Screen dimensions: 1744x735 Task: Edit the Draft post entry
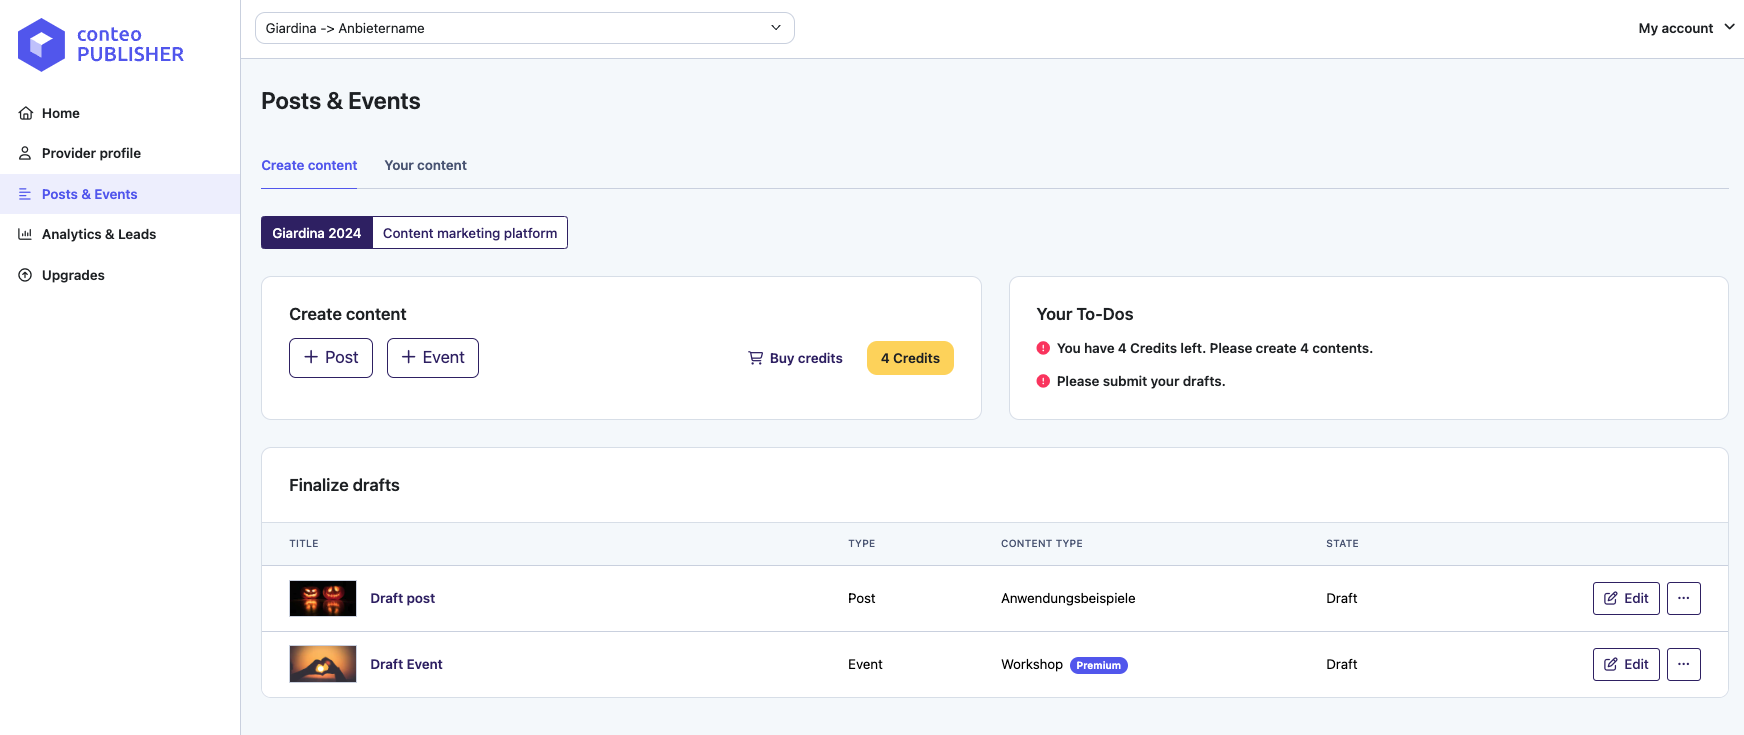[1626, 598]
